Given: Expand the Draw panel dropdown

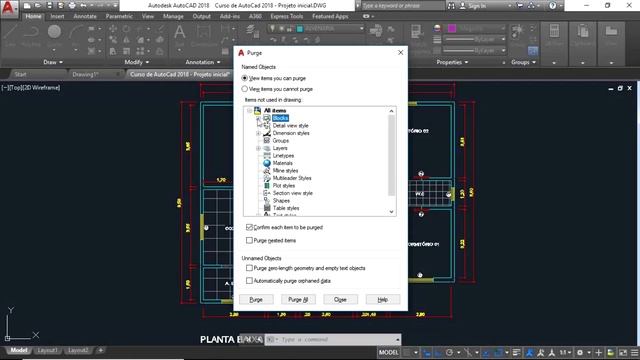Looking at the screenshot, I should (53, 62).
